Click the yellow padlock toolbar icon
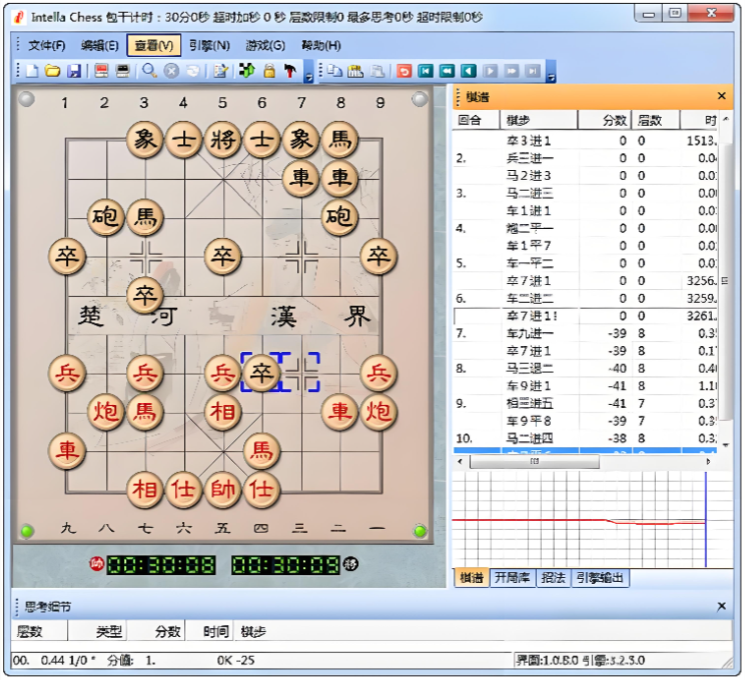Viewport: 745px width, 680px height. [269, 71]
